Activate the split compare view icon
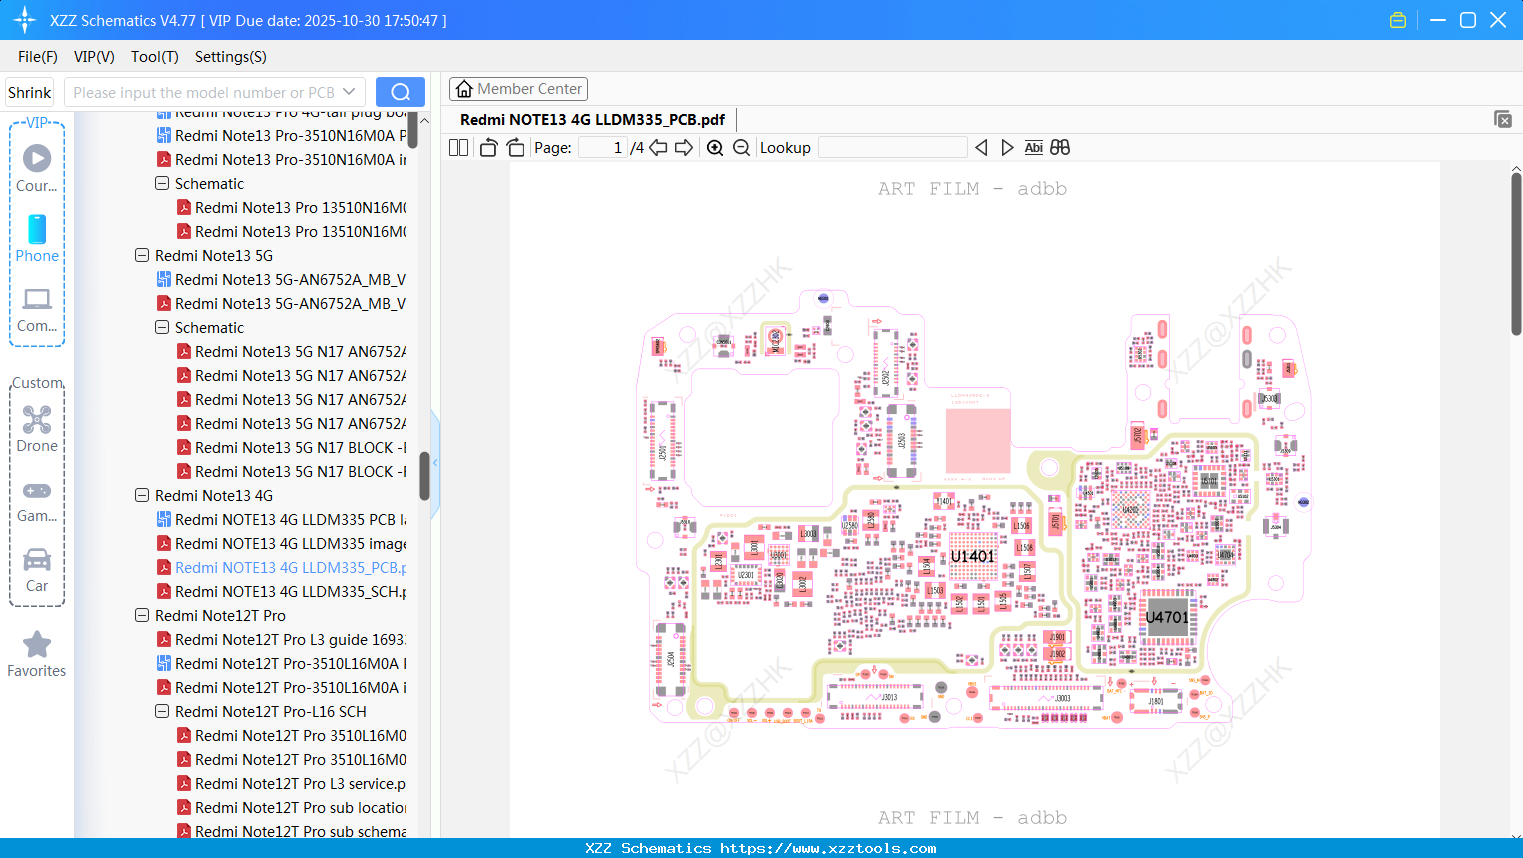Viewport: 1523px width, 858px height. point(1059,147)
